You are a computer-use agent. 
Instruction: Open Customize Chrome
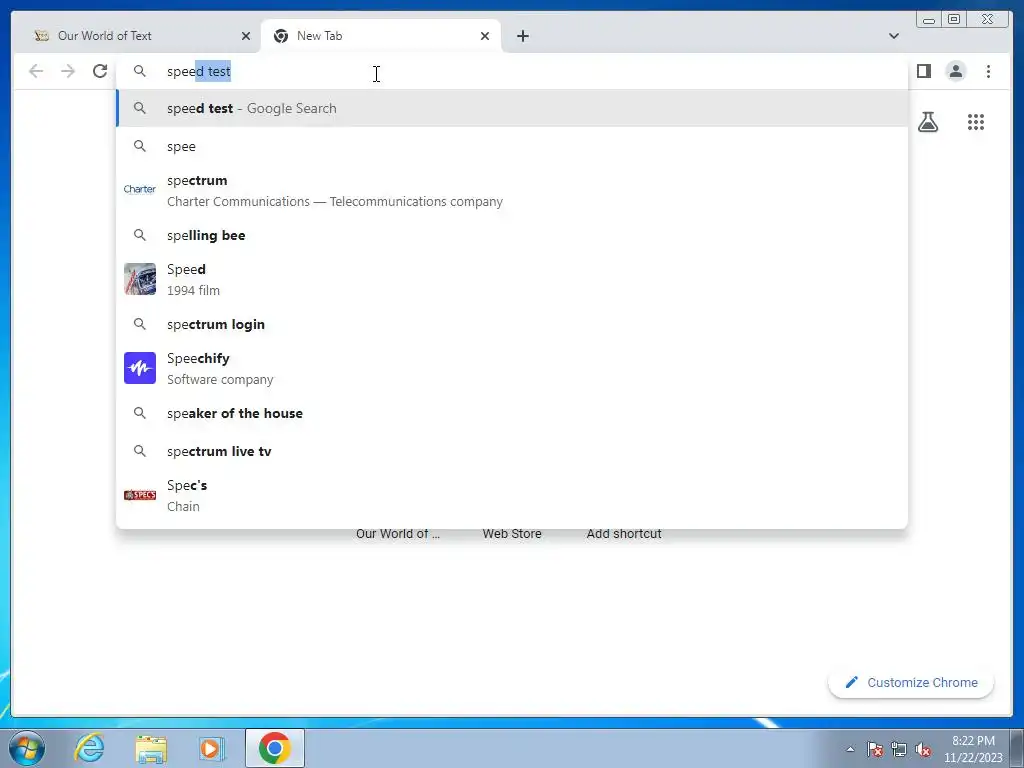click(x=911, y=682)
